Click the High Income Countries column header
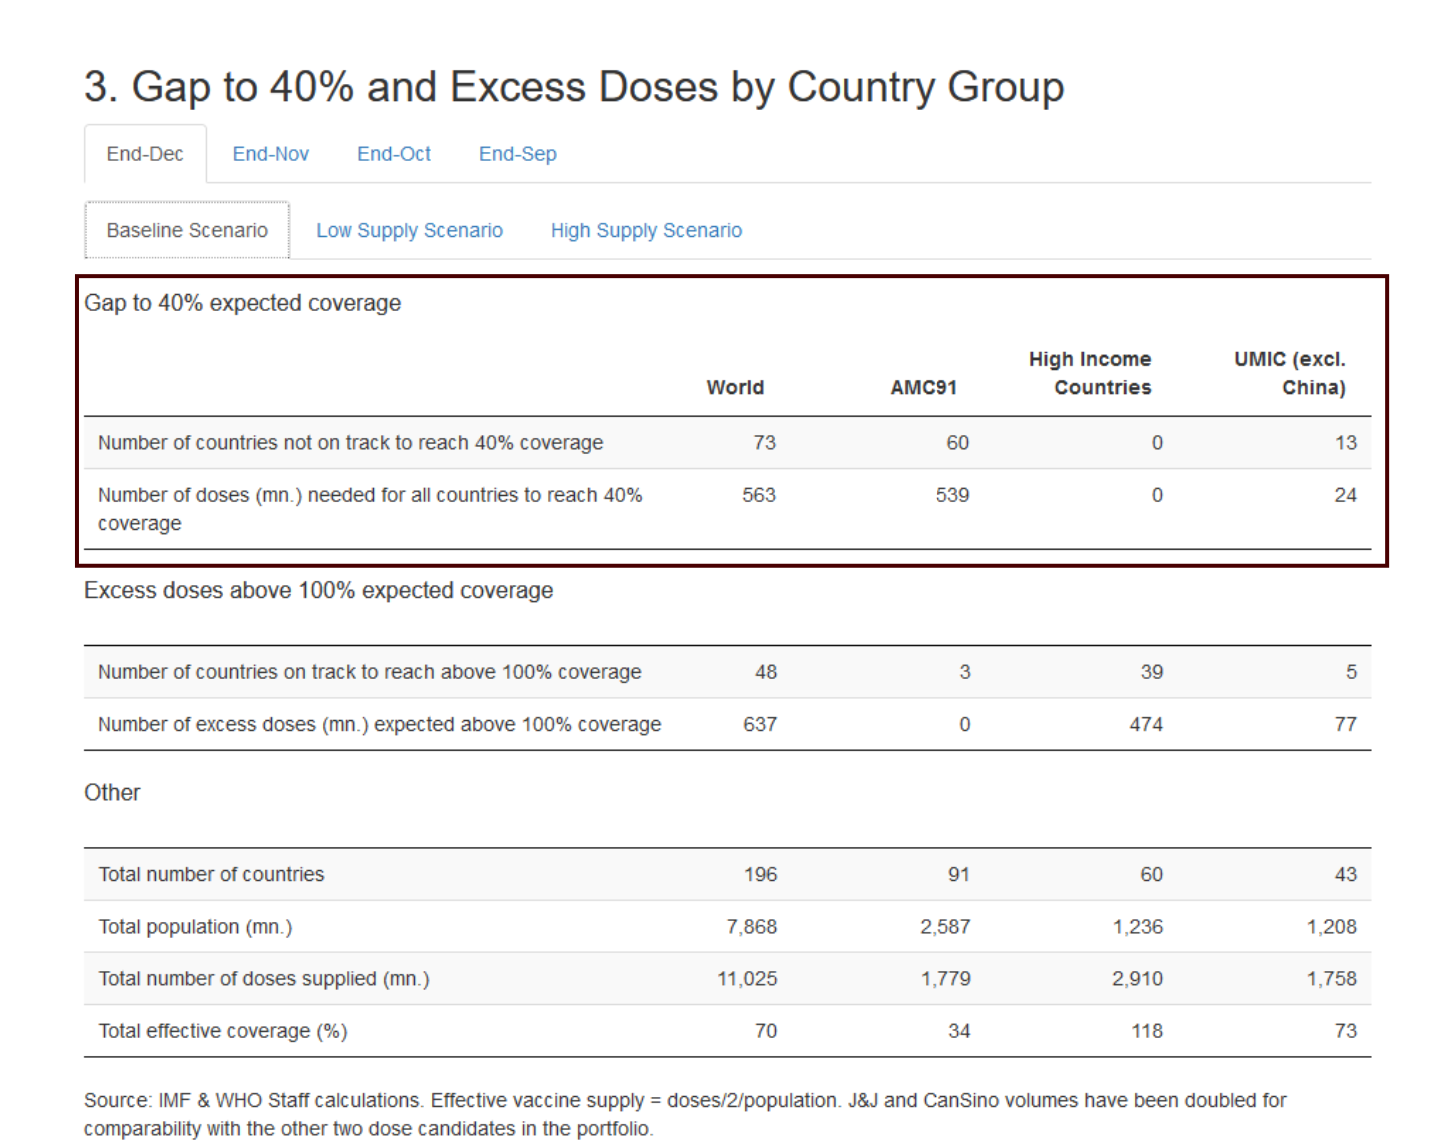Viewport: 1438px width, 1146px height. click(x=1090, y=373)
